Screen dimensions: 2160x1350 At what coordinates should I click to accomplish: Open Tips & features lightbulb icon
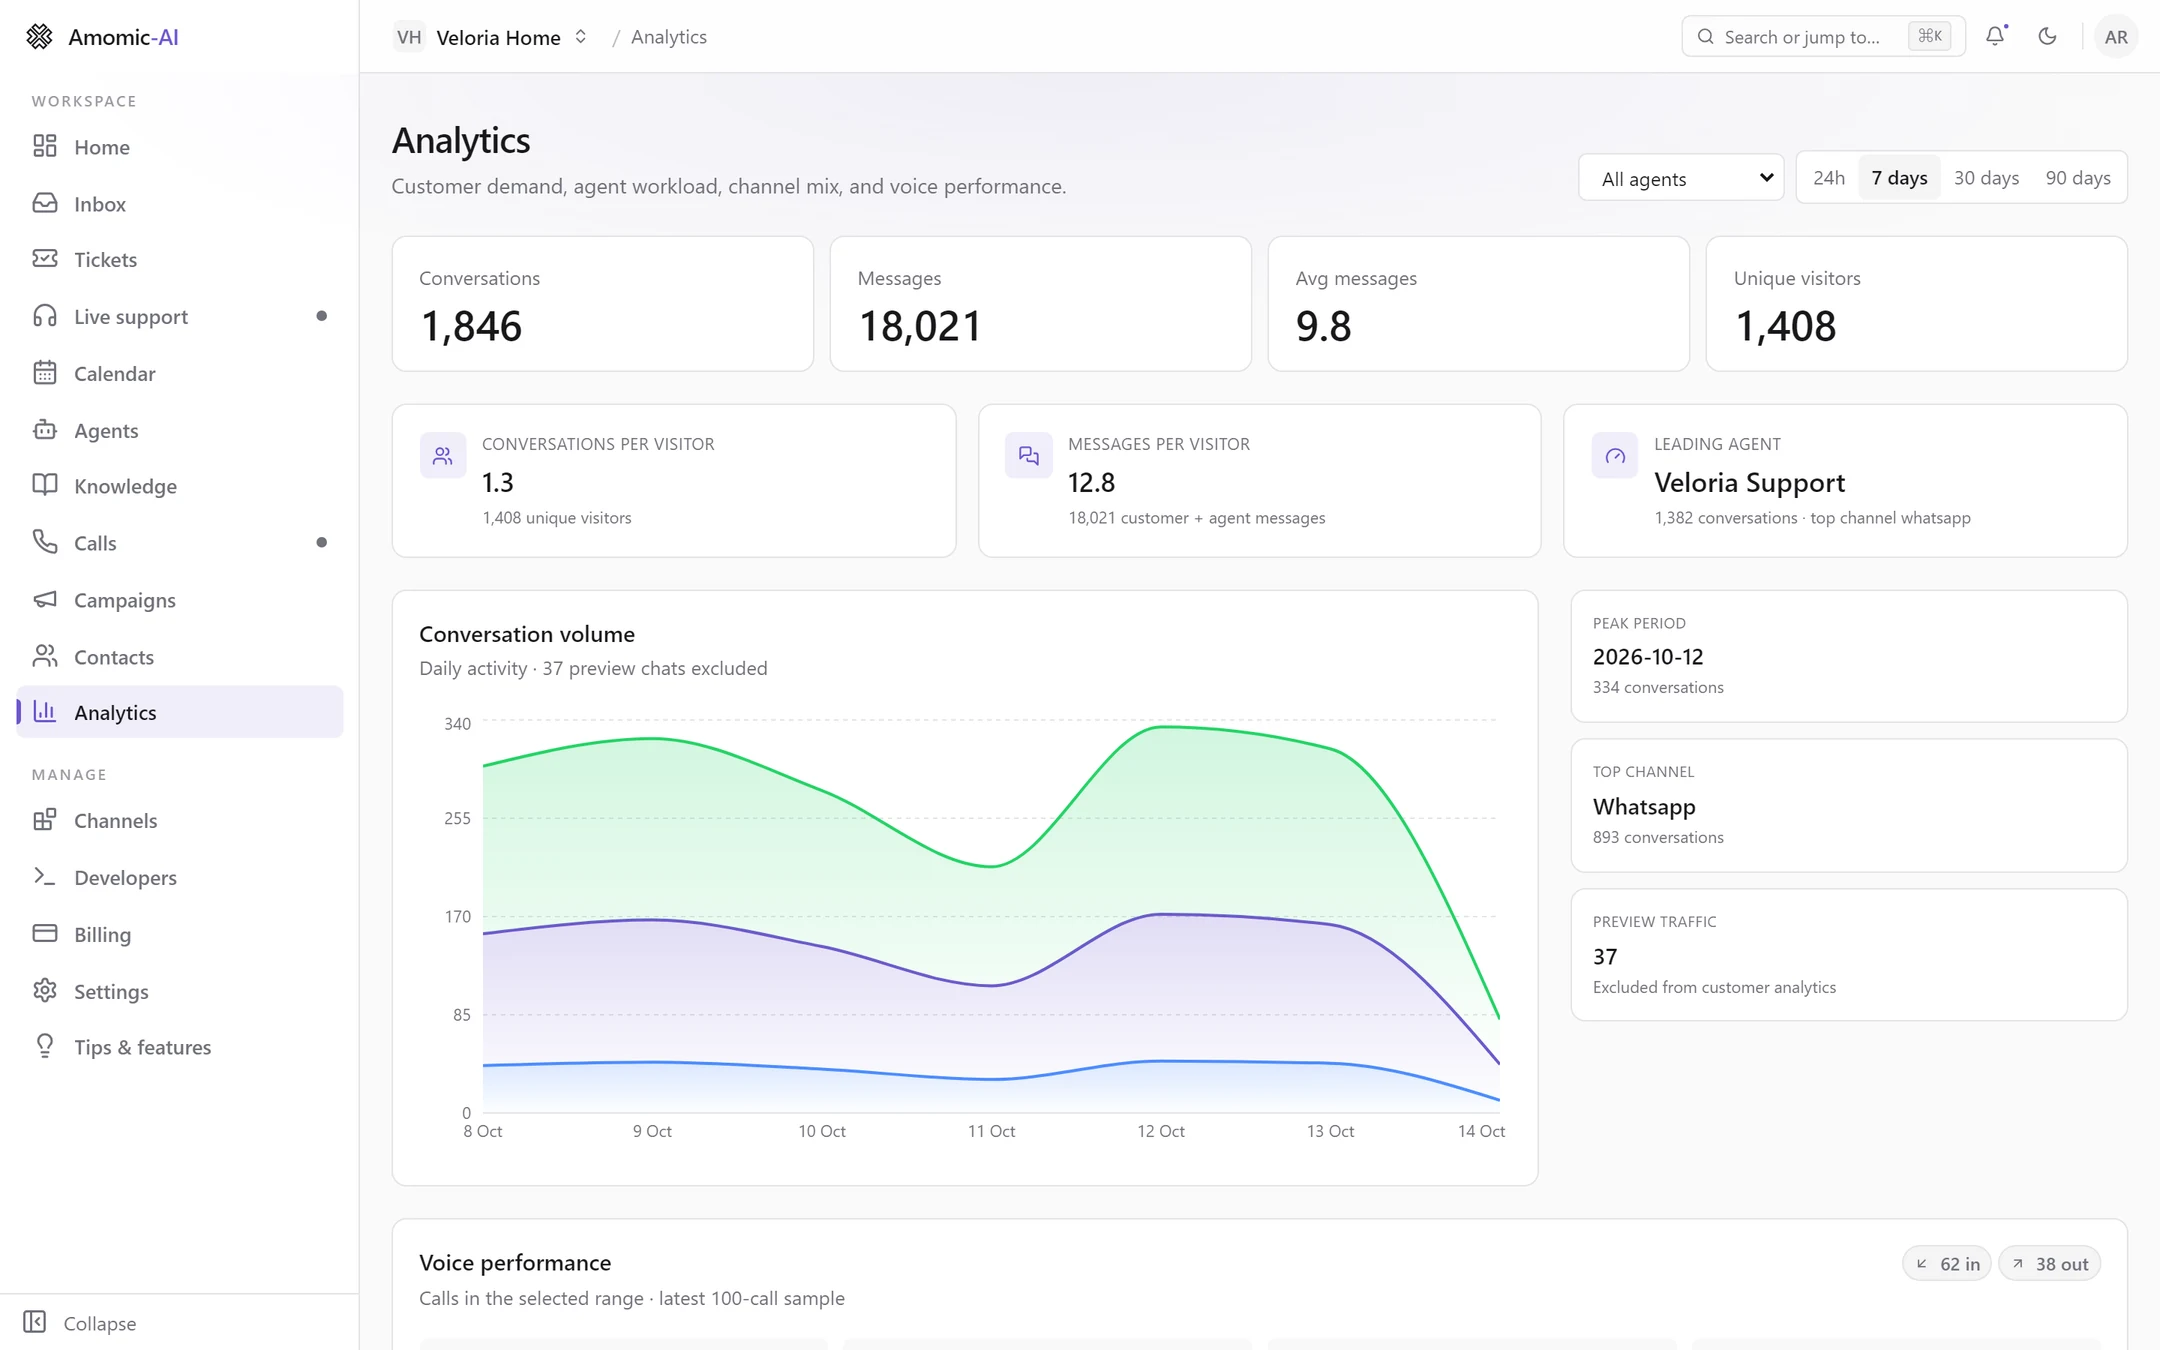[45, 1046]
